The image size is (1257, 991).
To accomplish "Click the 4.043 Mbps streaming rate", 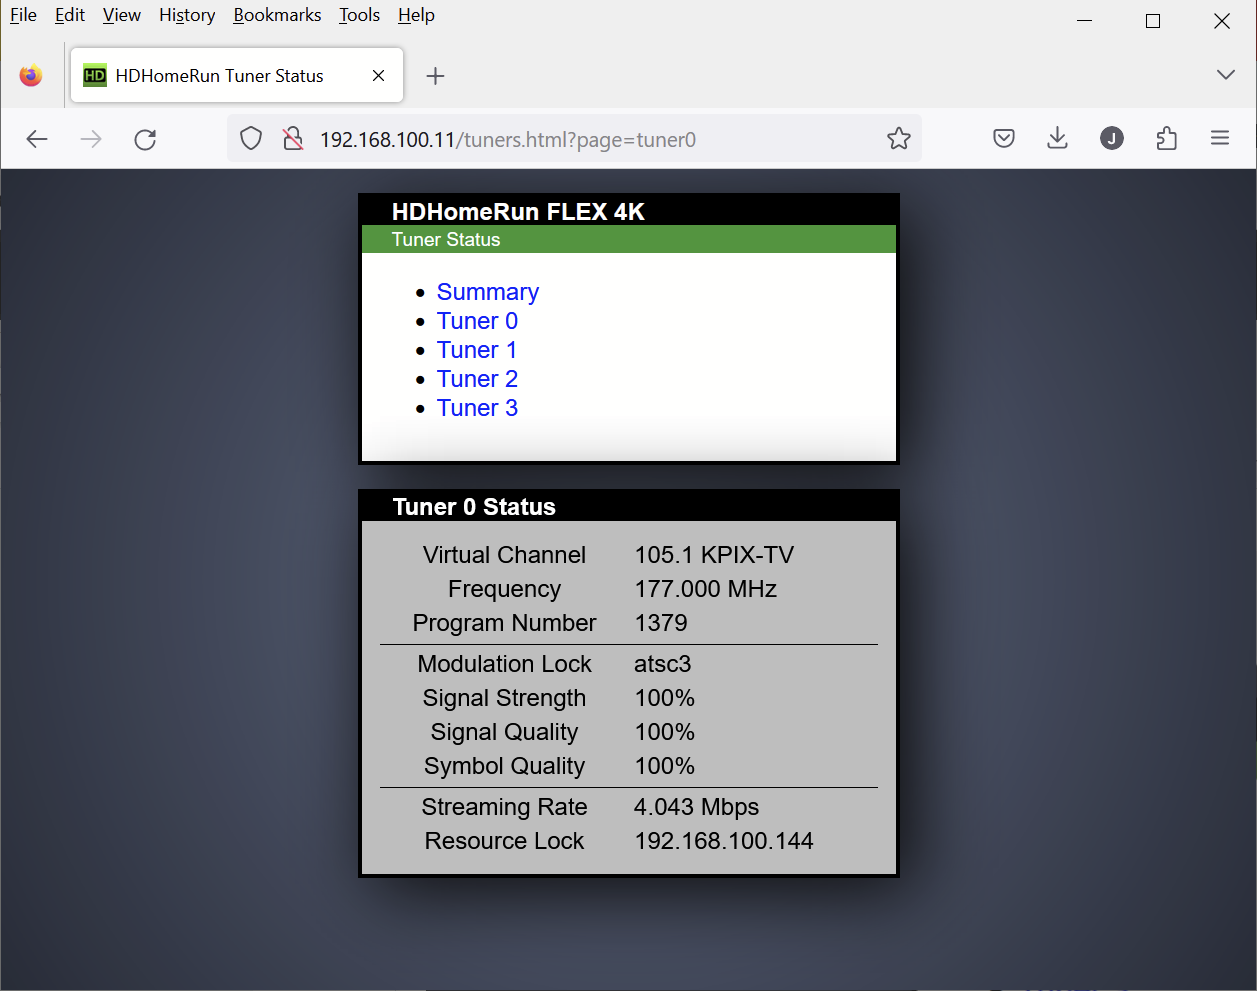I will coord(697,807).
